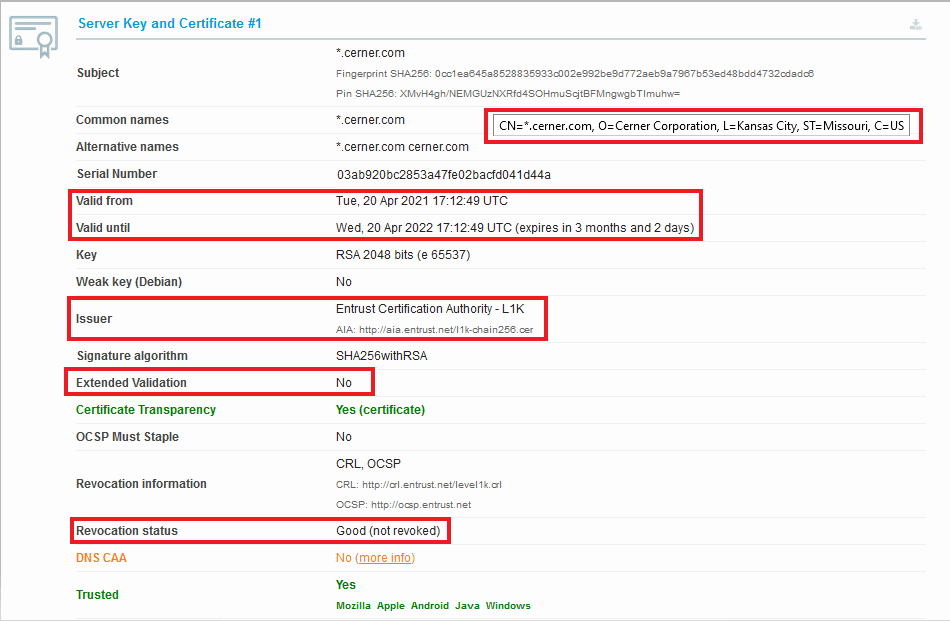Click the OCSP Must Staple label
Screen dimensions: 950x621
127,437
